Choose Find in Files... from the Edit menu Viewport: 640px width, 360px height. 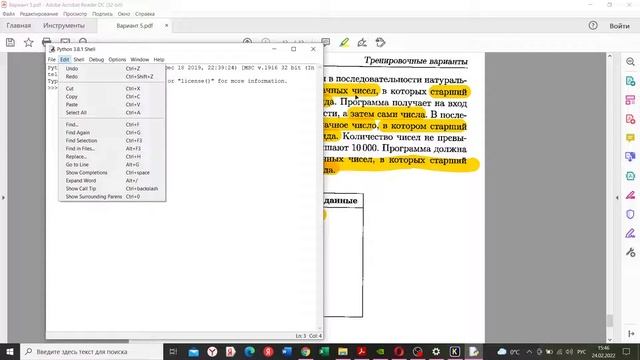point(112,149)
